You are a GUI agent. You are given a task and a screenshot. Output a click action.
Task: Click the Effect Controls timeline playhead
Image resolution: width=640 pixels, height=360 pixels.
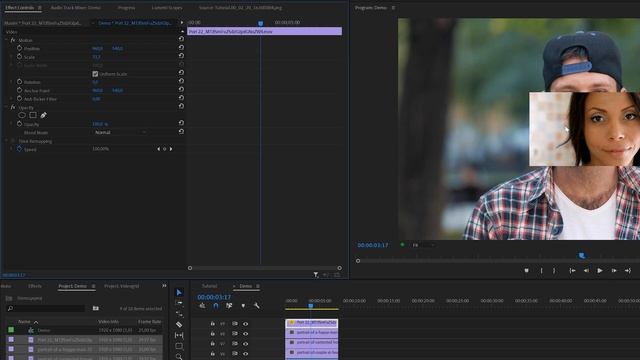tap(260, 23)
